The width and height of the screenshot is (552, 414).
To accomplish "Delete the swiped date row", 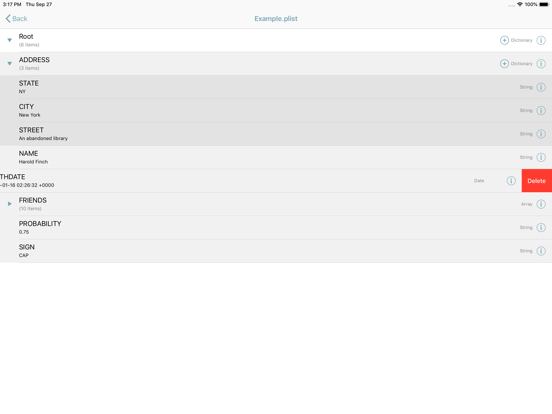I will pos(537,181).
